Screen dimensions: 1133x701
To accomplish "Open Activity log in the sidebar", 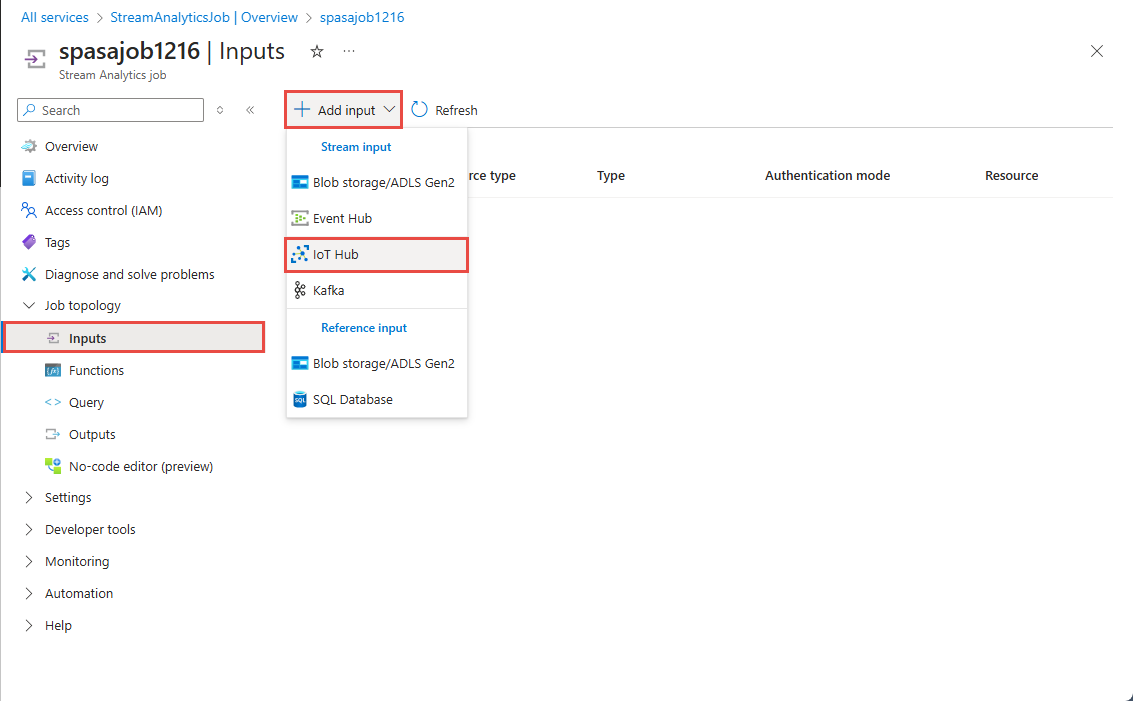I will pos(77,179).
